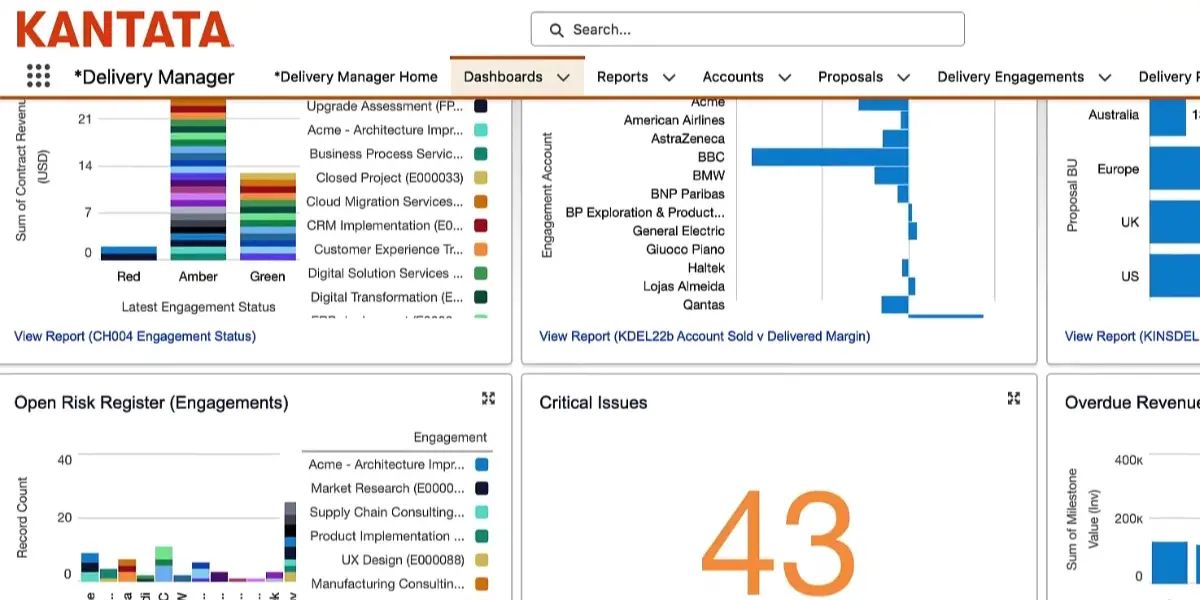Click the Haltek account label
This screenshot has width=1200, height=600.
click(x=706, y=268)
